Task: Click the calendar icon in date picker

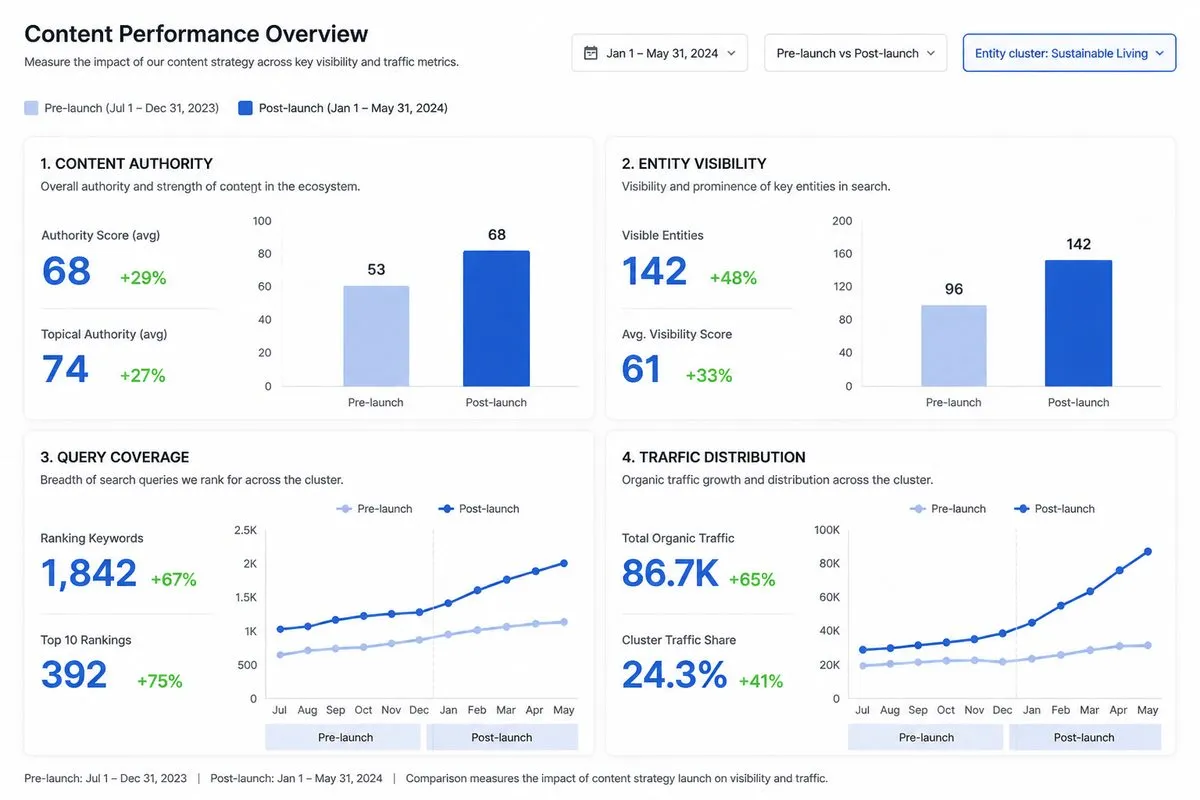Action: coord(591,53)
